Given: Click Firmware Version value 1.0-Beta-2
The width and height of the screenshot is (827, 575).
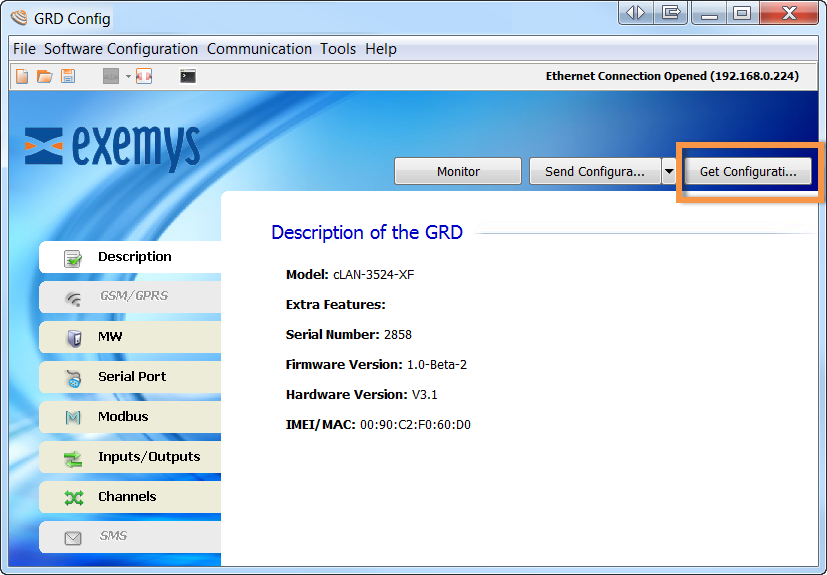Looking at the screenshot, I should [x=437, y=365].
